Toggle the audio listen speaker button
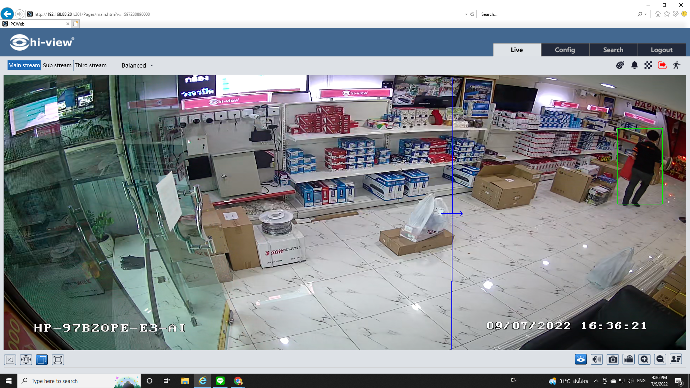The image size is (690, 388). 597,359
